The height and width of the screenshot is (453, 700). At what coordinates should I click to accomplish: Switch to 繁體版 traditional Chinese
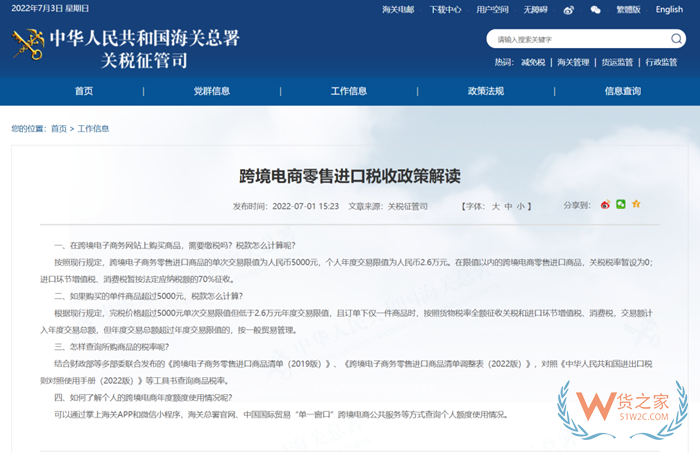tap(629, 10)
